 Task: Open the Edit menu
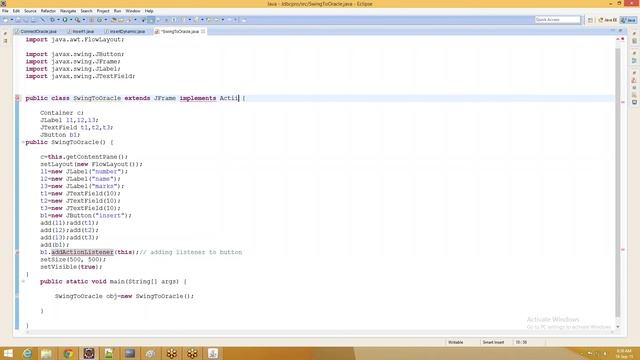[16, 11]
